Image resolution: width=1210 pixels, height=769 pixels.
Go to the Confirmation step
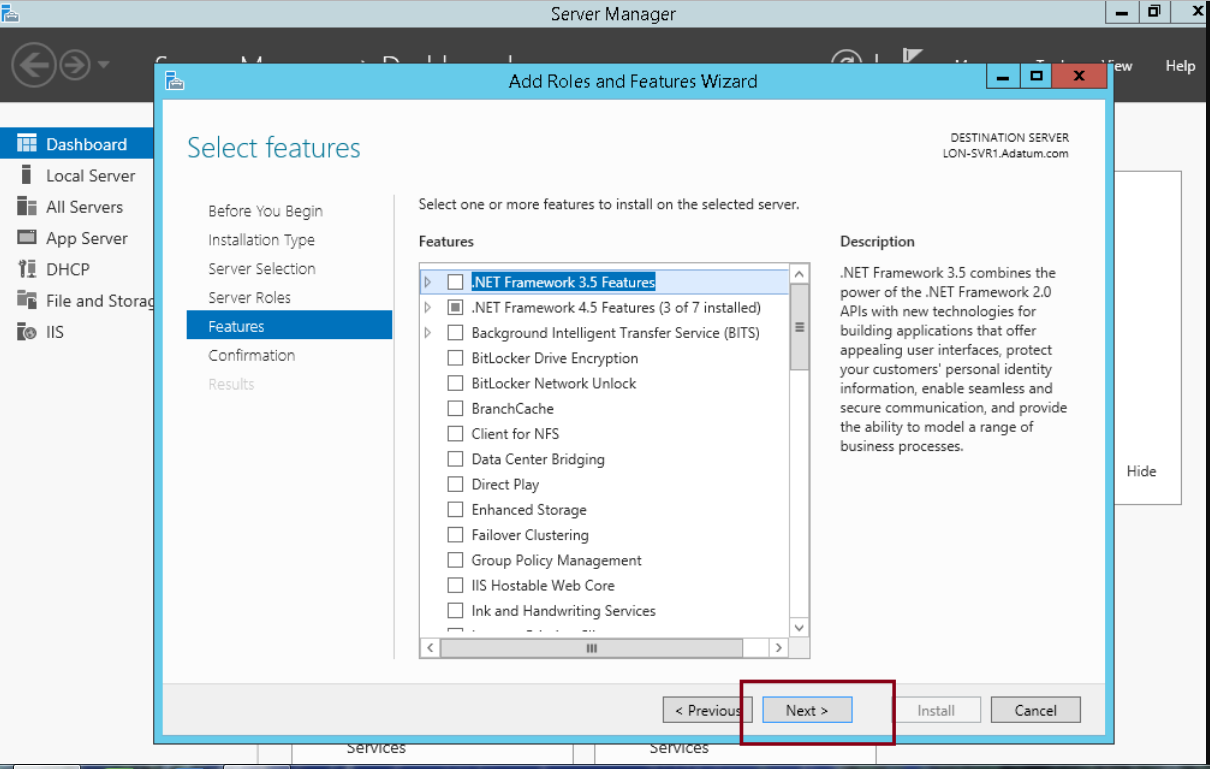pyautogui.click(x=251, y=356)
